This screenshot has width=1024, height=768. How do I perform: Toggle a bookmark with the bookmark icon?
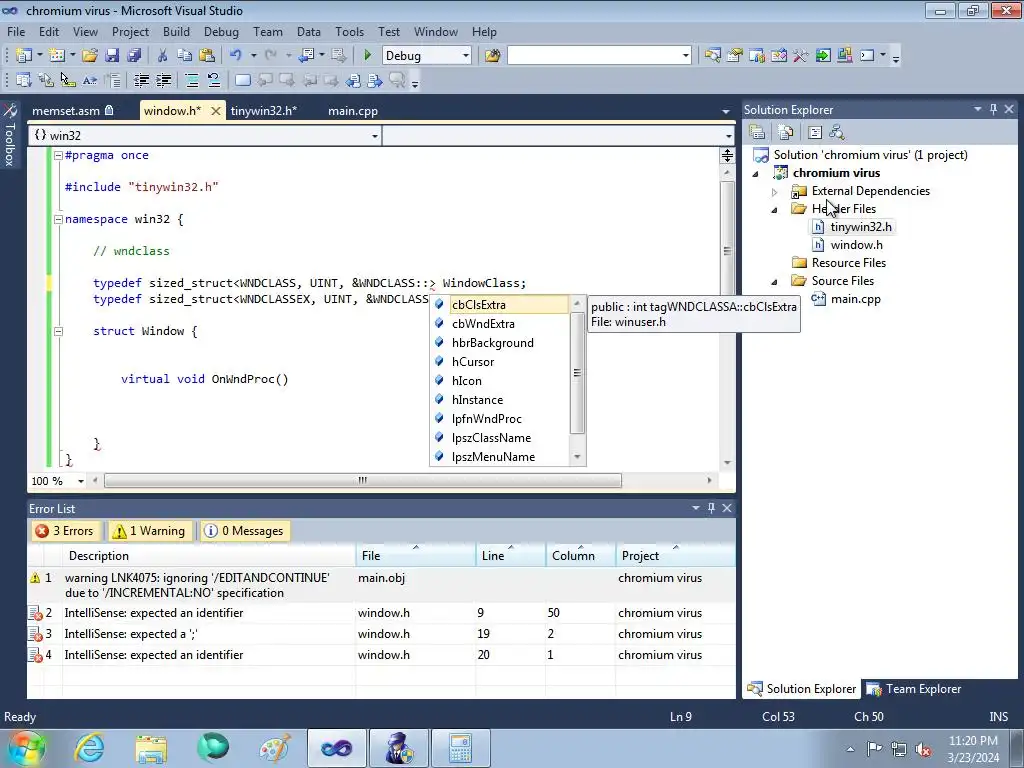242,80
